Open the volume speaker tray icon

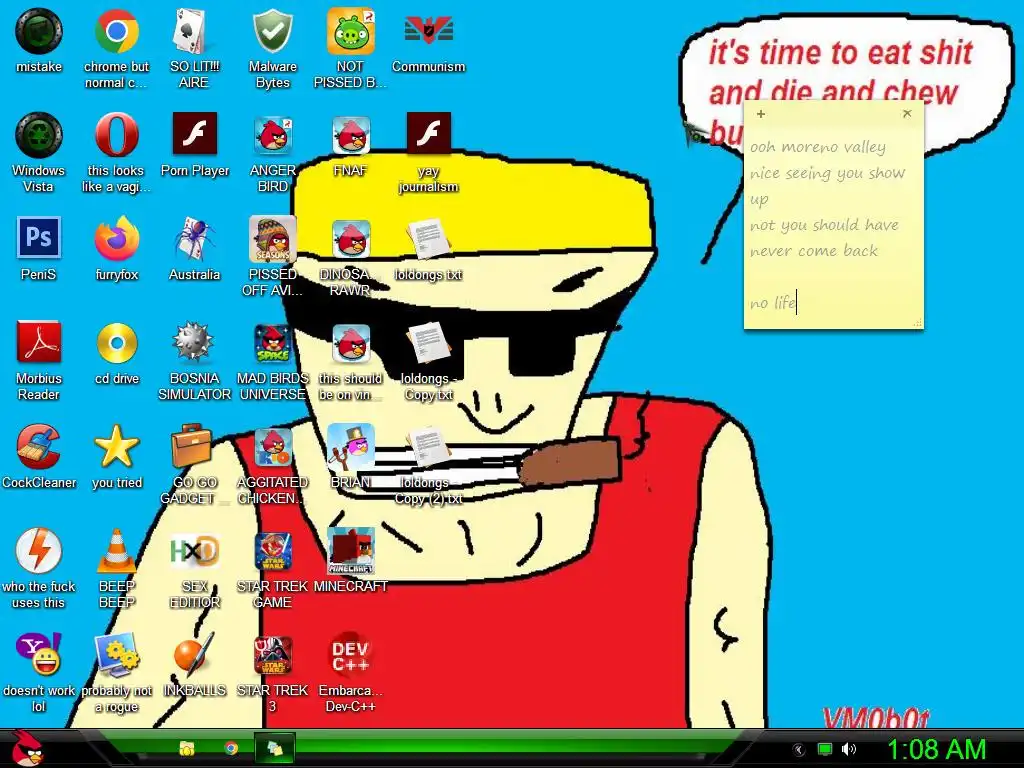(x=849, y=749)
